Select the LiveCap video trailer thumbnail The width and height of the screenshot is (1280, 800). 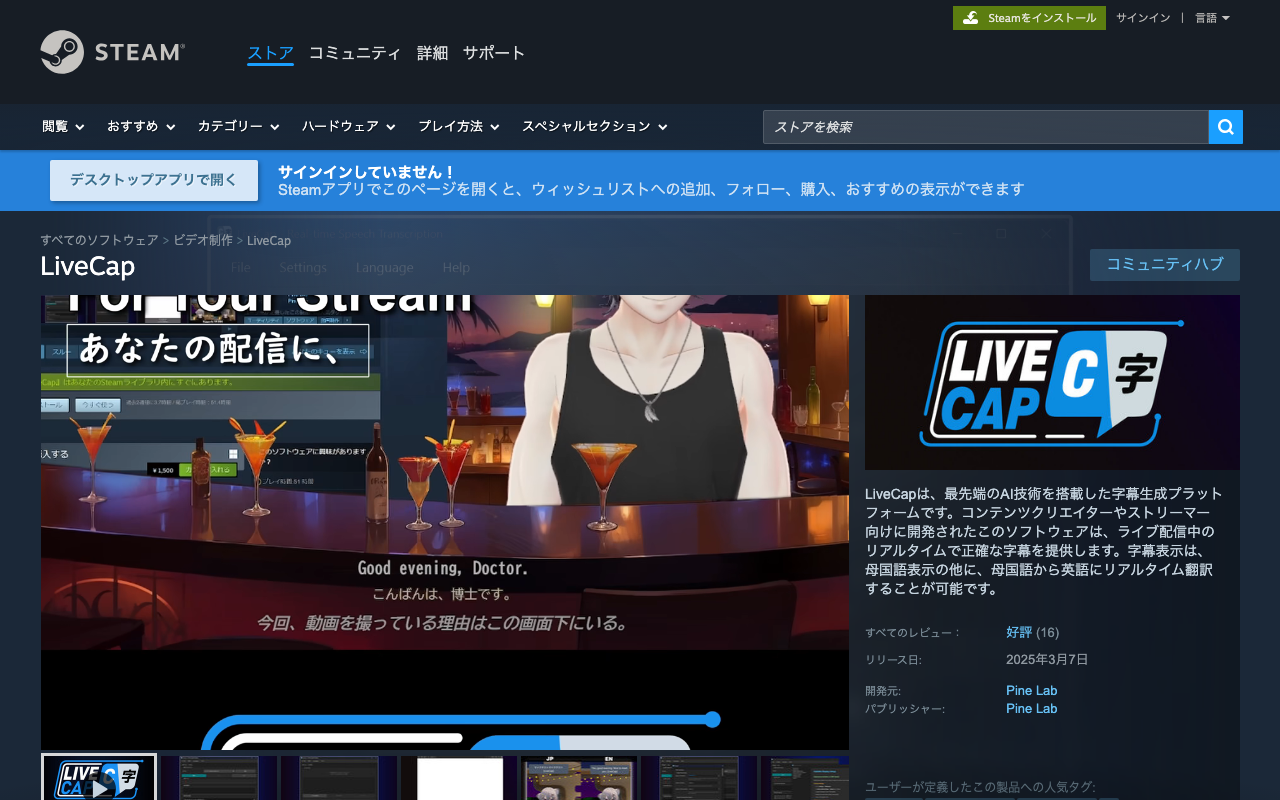point(99,778)
